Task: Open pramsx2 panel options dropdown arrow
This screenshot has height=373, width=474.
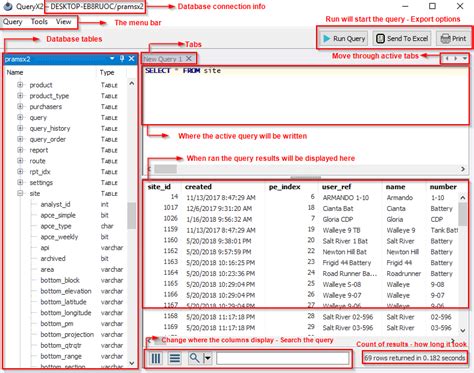Action: pyautogui.click(x=112, y=59)
